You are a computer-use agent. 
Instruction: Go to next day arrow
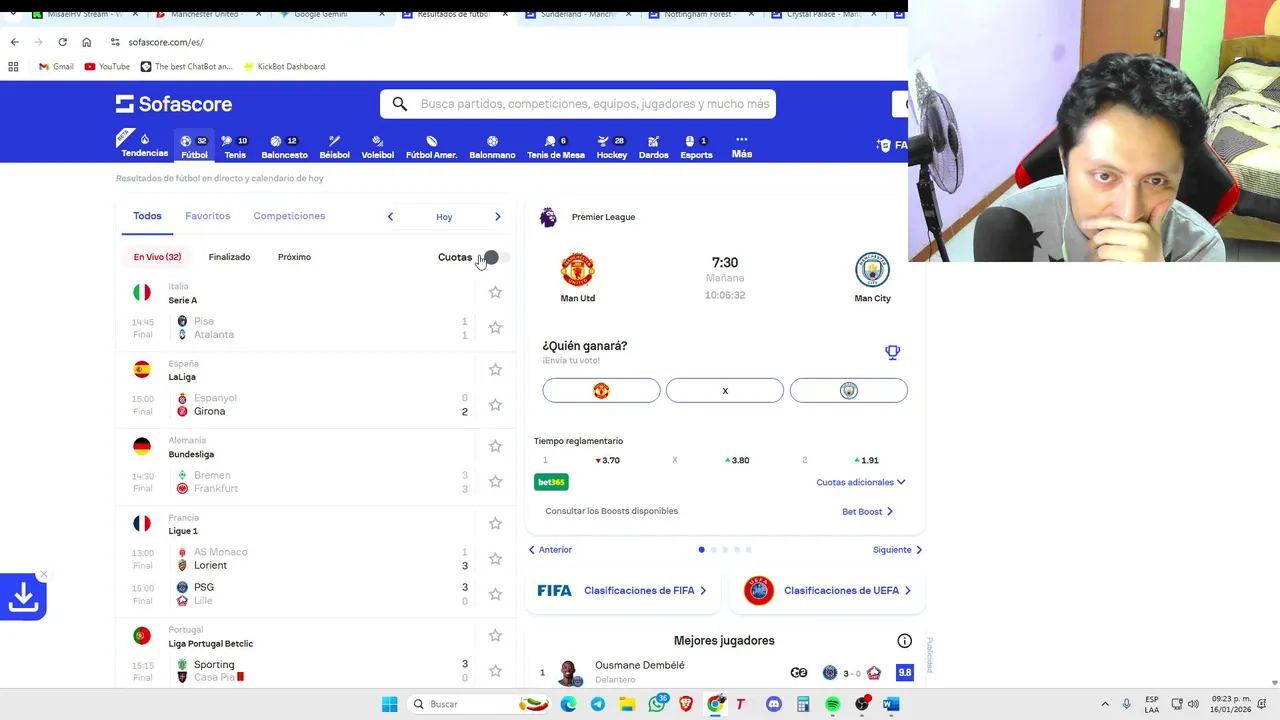(497, 217)
